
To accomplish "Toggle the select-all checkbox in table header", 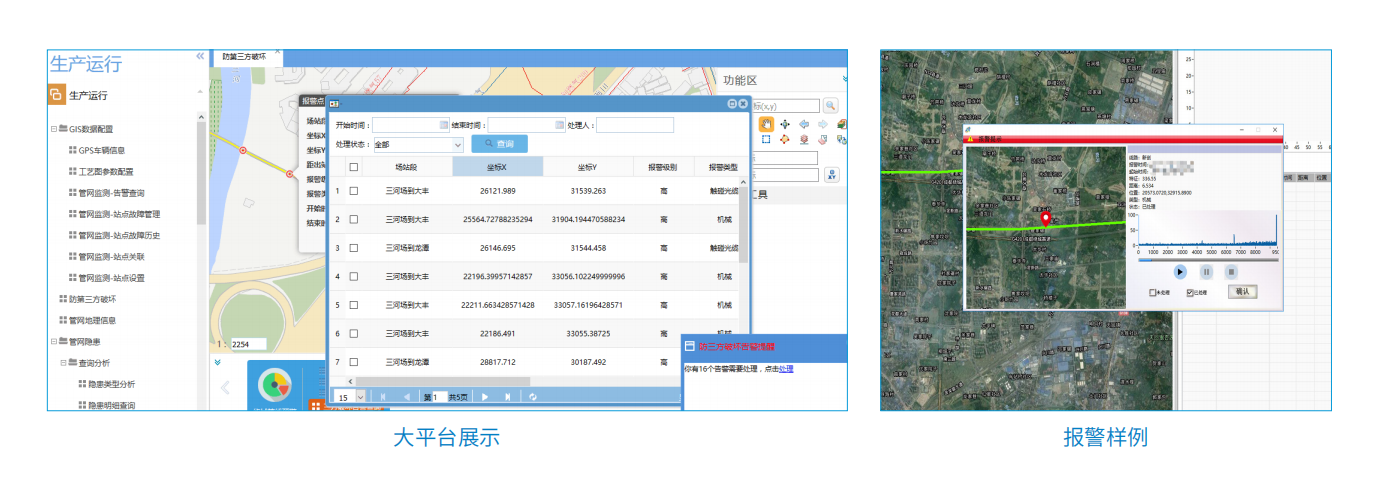I will 353,167.
